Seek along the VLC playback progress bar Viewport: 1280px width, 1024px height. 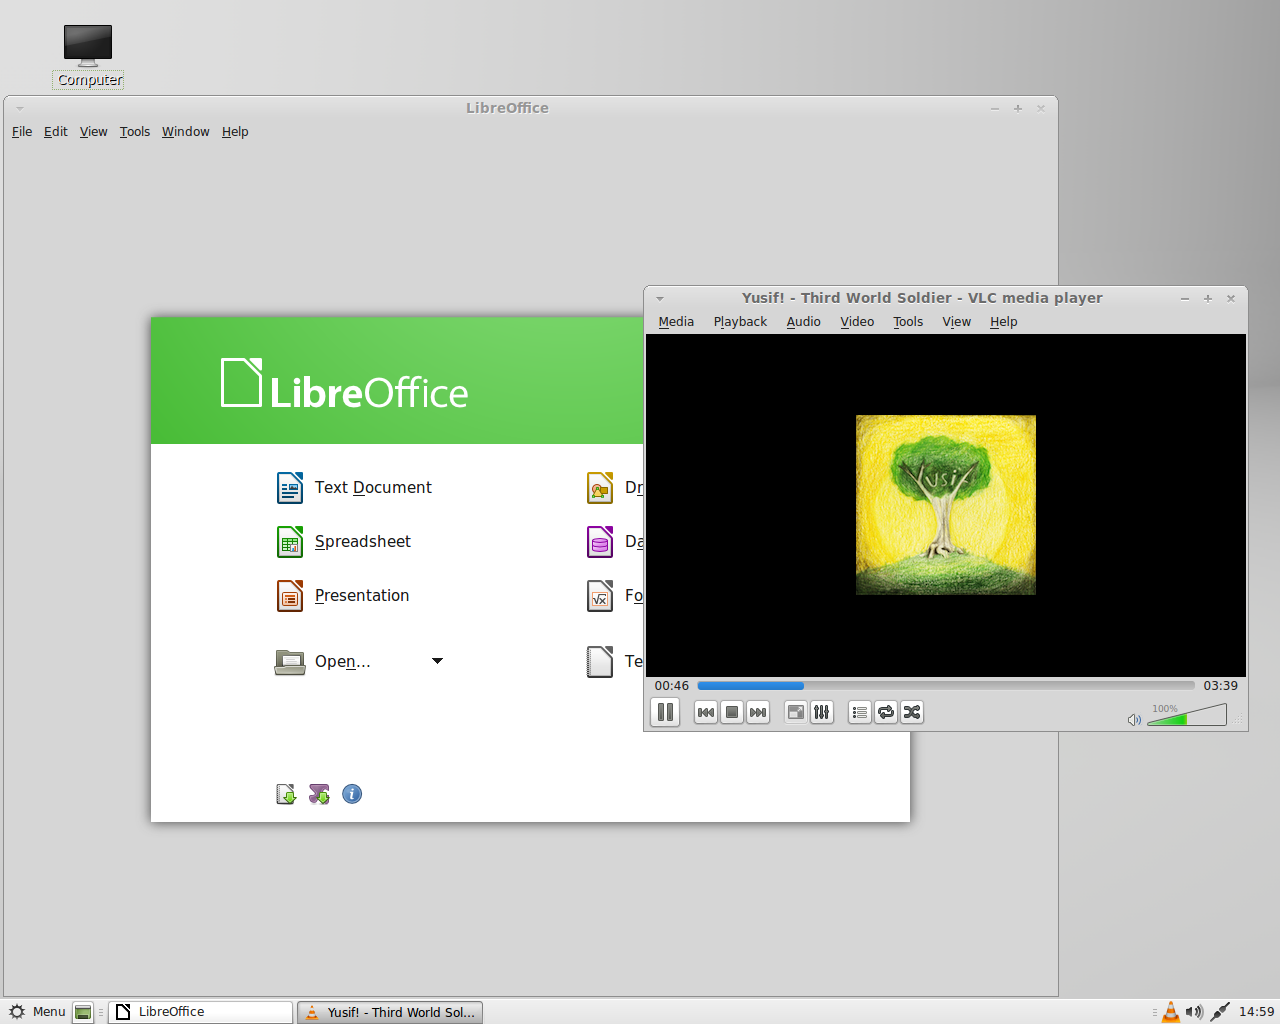pos(946,686)
